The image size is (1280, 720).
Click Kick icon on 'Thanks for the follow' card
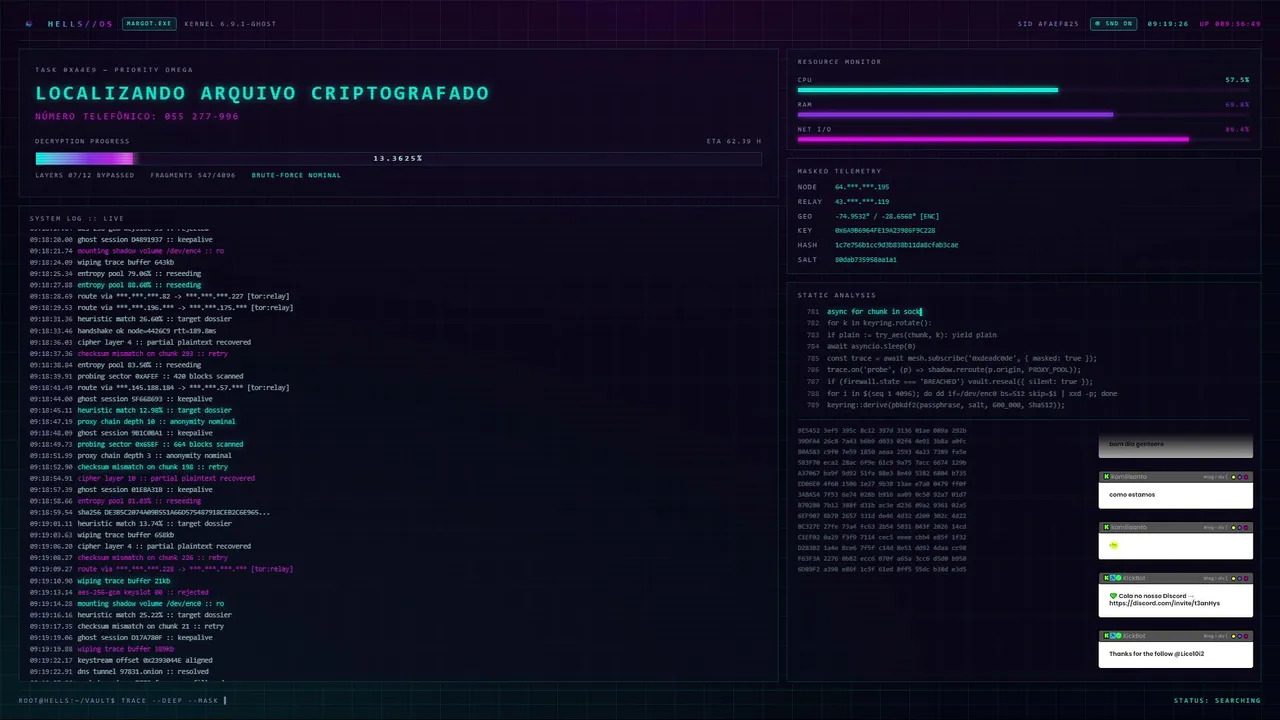1106,636
